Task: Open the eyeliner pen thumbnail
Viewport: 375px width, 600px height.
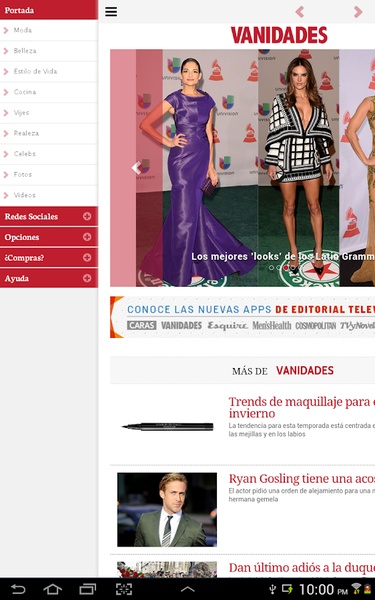Action: (x=167, y=427)
